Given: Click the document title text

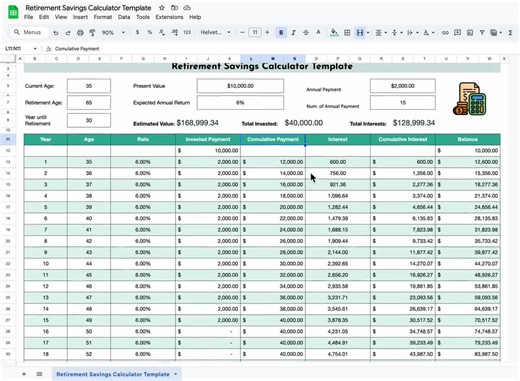Looking at the screenshot, I should click(x=88, y=8).
